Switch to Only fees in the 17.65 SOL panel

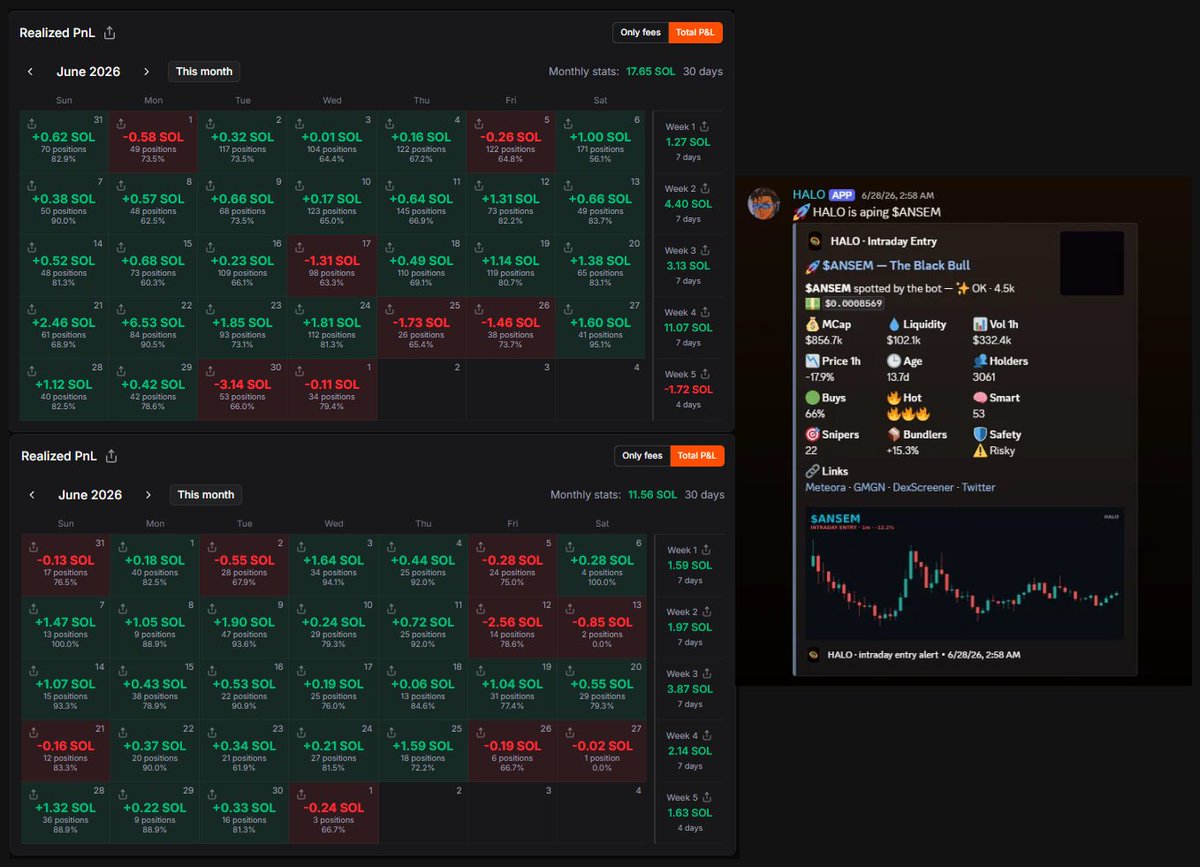point(640,33)
